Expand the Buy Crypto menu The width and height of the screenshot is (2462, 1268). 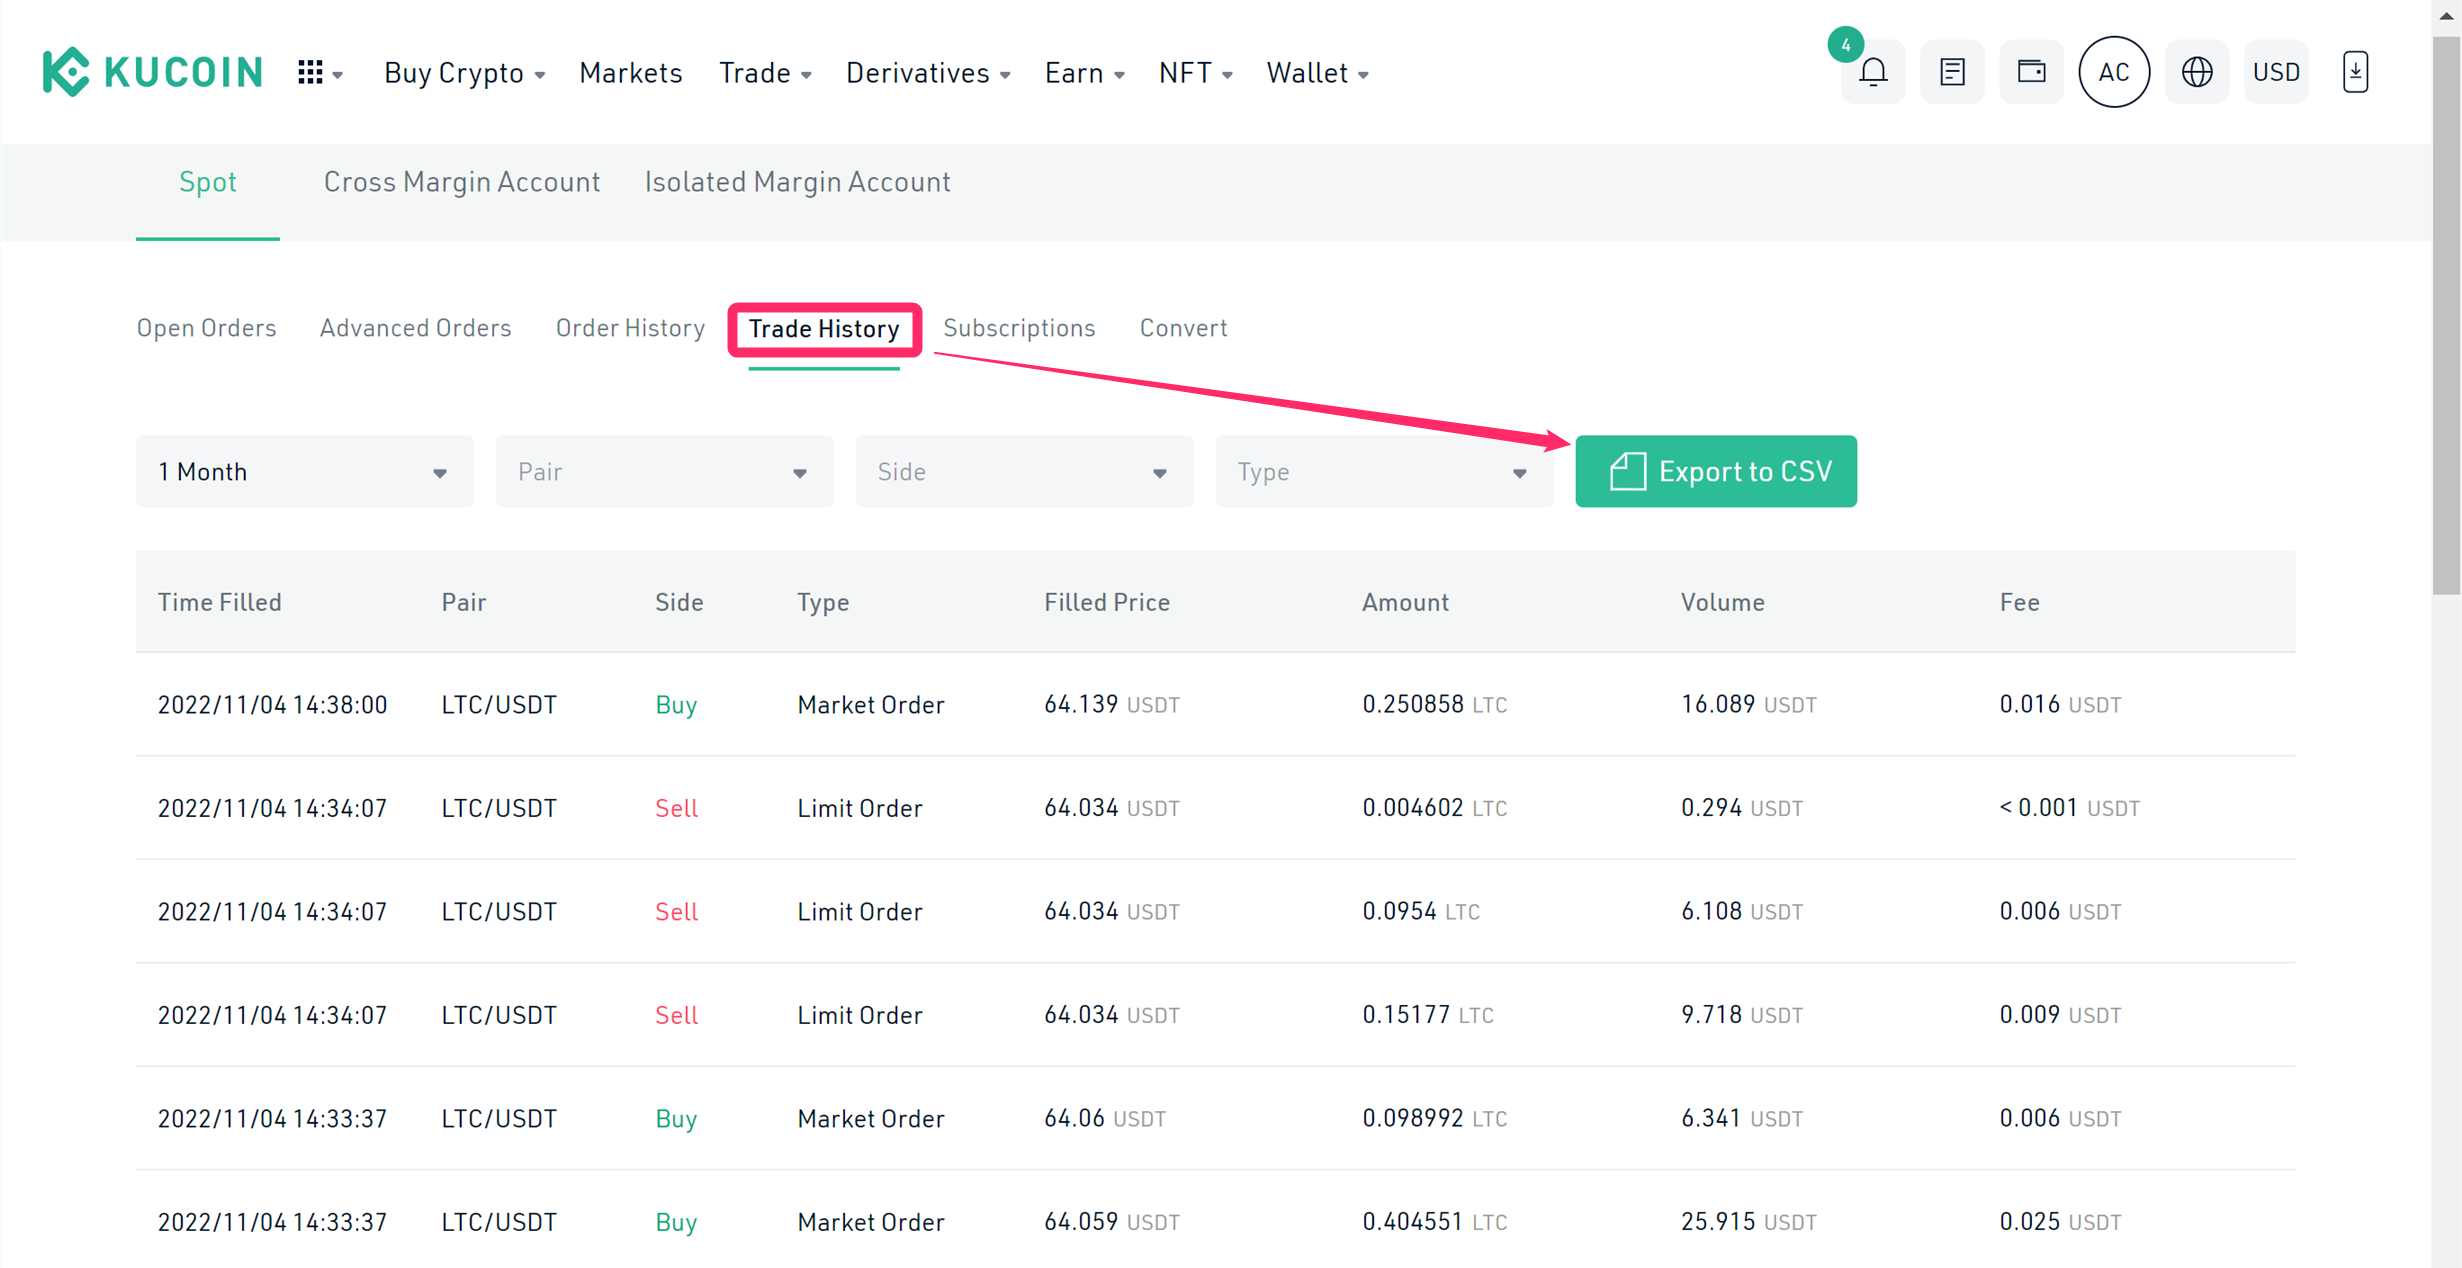coord(464,73)
